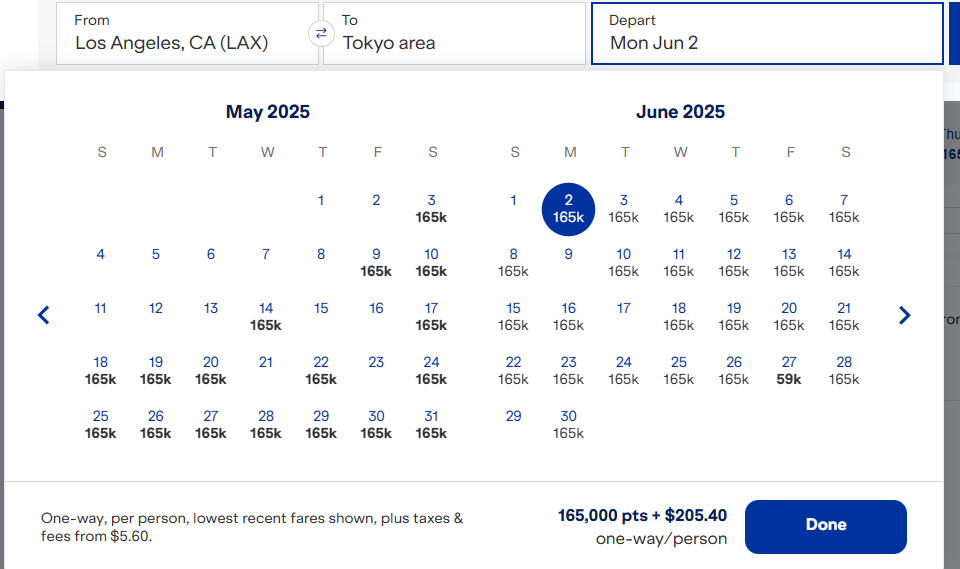Select June 30 on the calendar
Screen dimensions: 960x569
pos(568,424)
